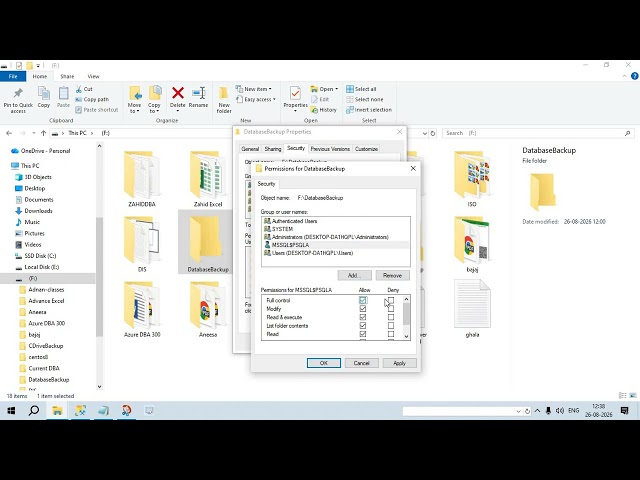The height and width of the screenshot is (480, 640).
Task: Click Cancel in Permissions dialog
Action: click(x=362, y=363)
